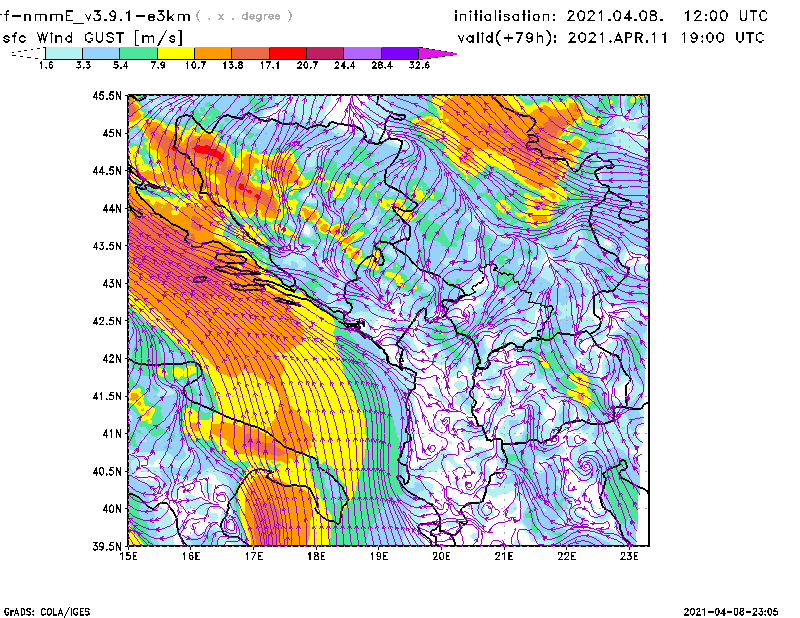Select the legend value 13.8
This screenshot has width=800, height=618.
click(233, 65)
